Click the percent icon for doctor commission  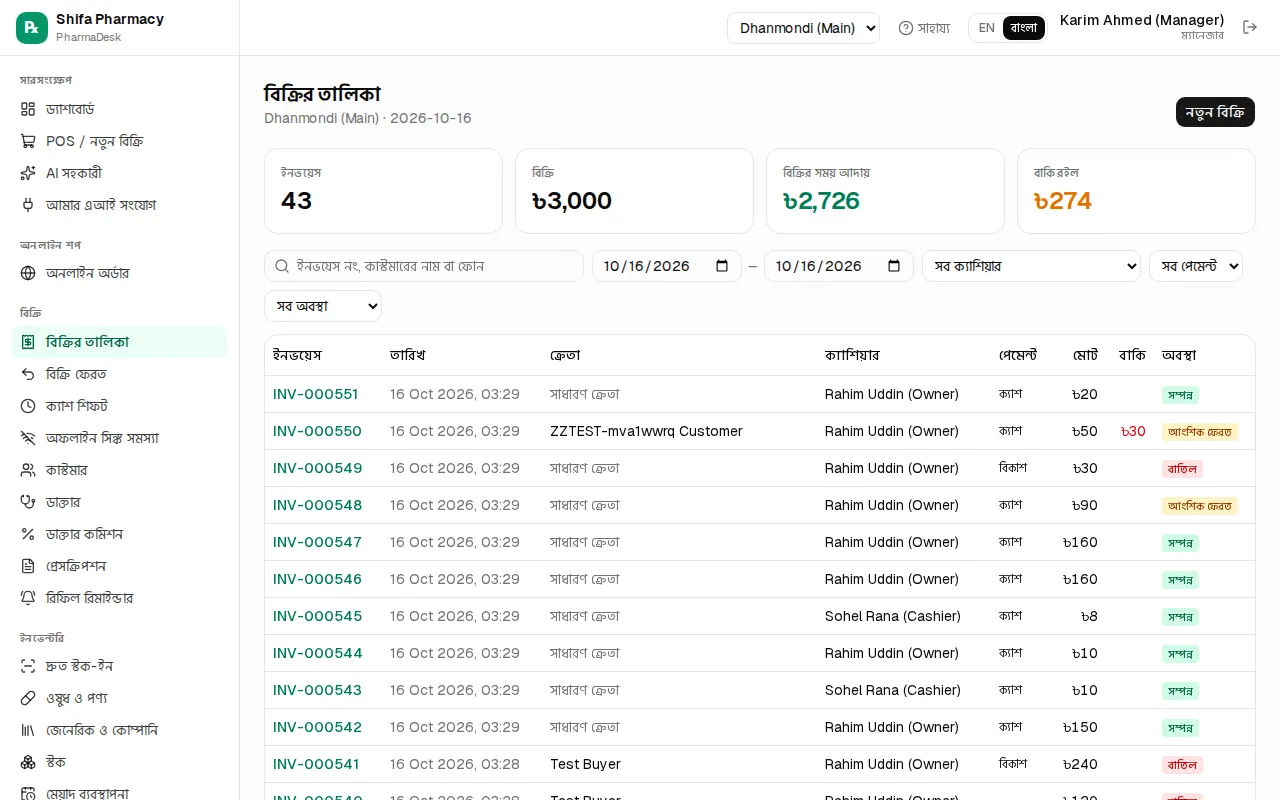pyautogui.click(x=28, y=534)
